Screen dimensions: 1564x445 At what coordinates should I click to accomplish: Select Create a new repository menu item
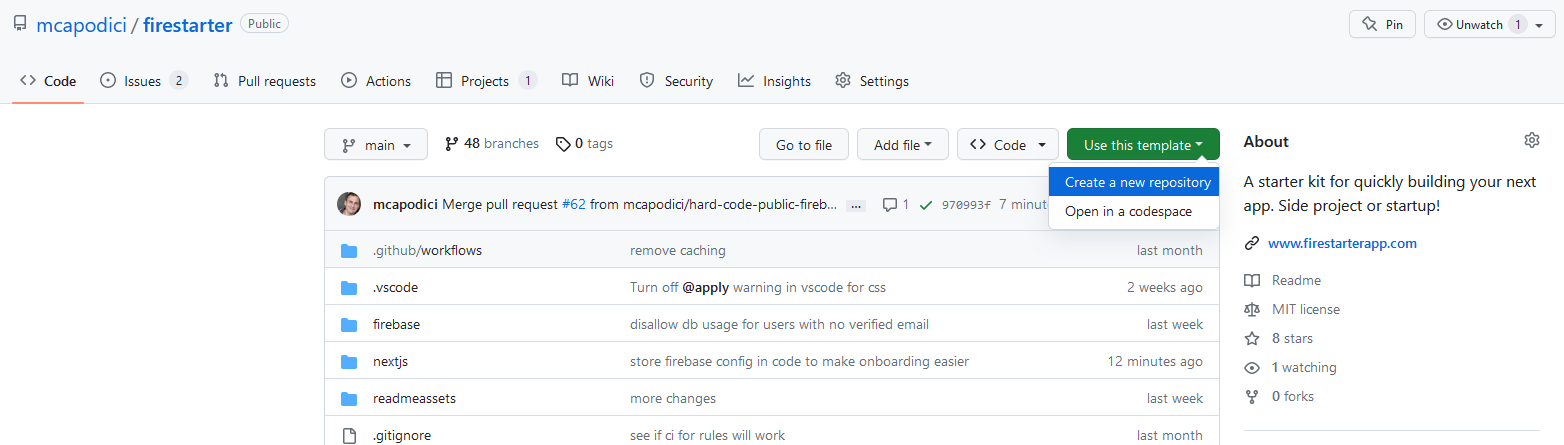(x=1133, y=182)
